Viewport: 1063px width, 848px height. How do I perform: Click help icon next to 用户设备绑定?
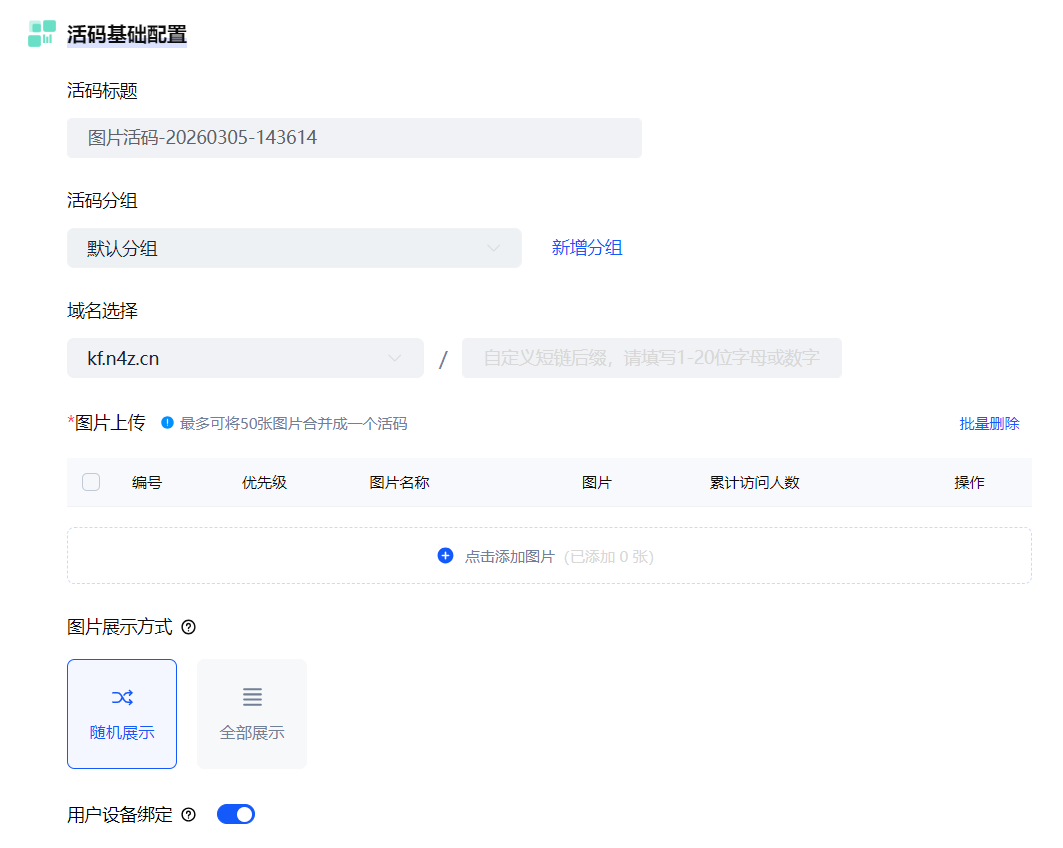point(188,815)
